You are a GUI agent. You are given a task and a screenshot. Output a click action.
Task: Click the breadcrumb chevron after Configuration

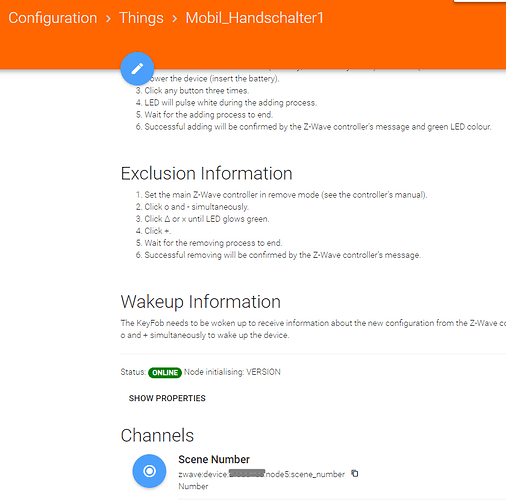click(x=108, y=19)
